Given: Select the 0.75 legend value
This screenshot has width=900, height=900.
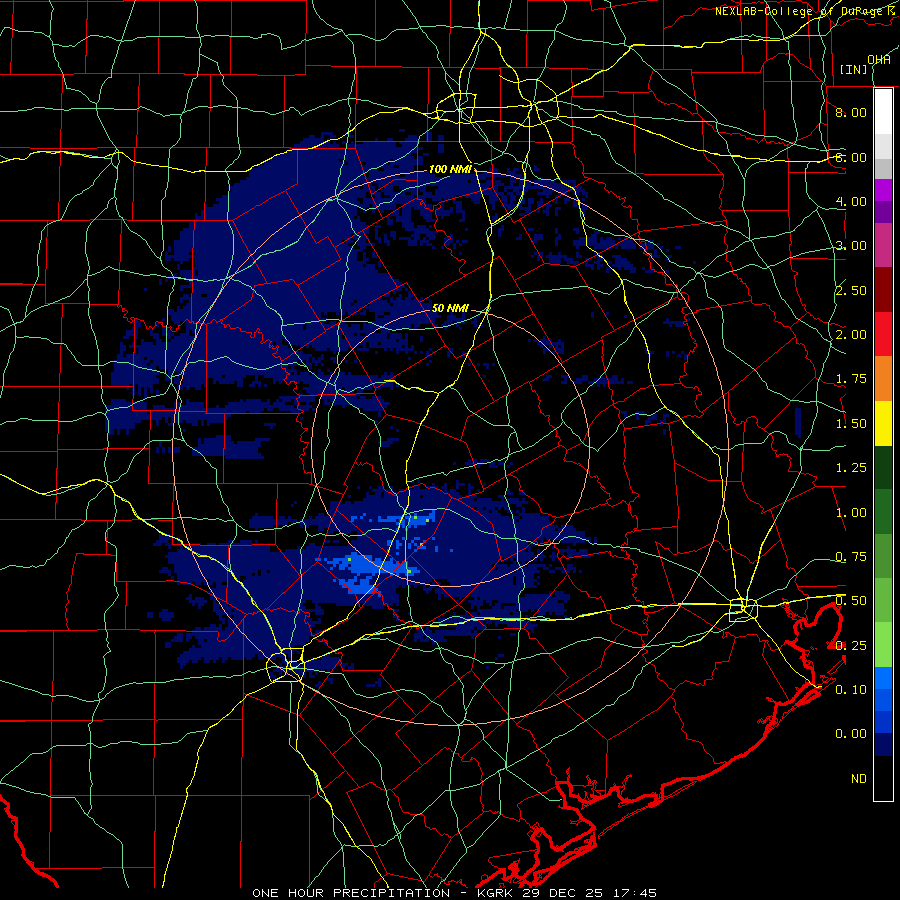Looking at the screenshot, I should click(x=851, y=557).
